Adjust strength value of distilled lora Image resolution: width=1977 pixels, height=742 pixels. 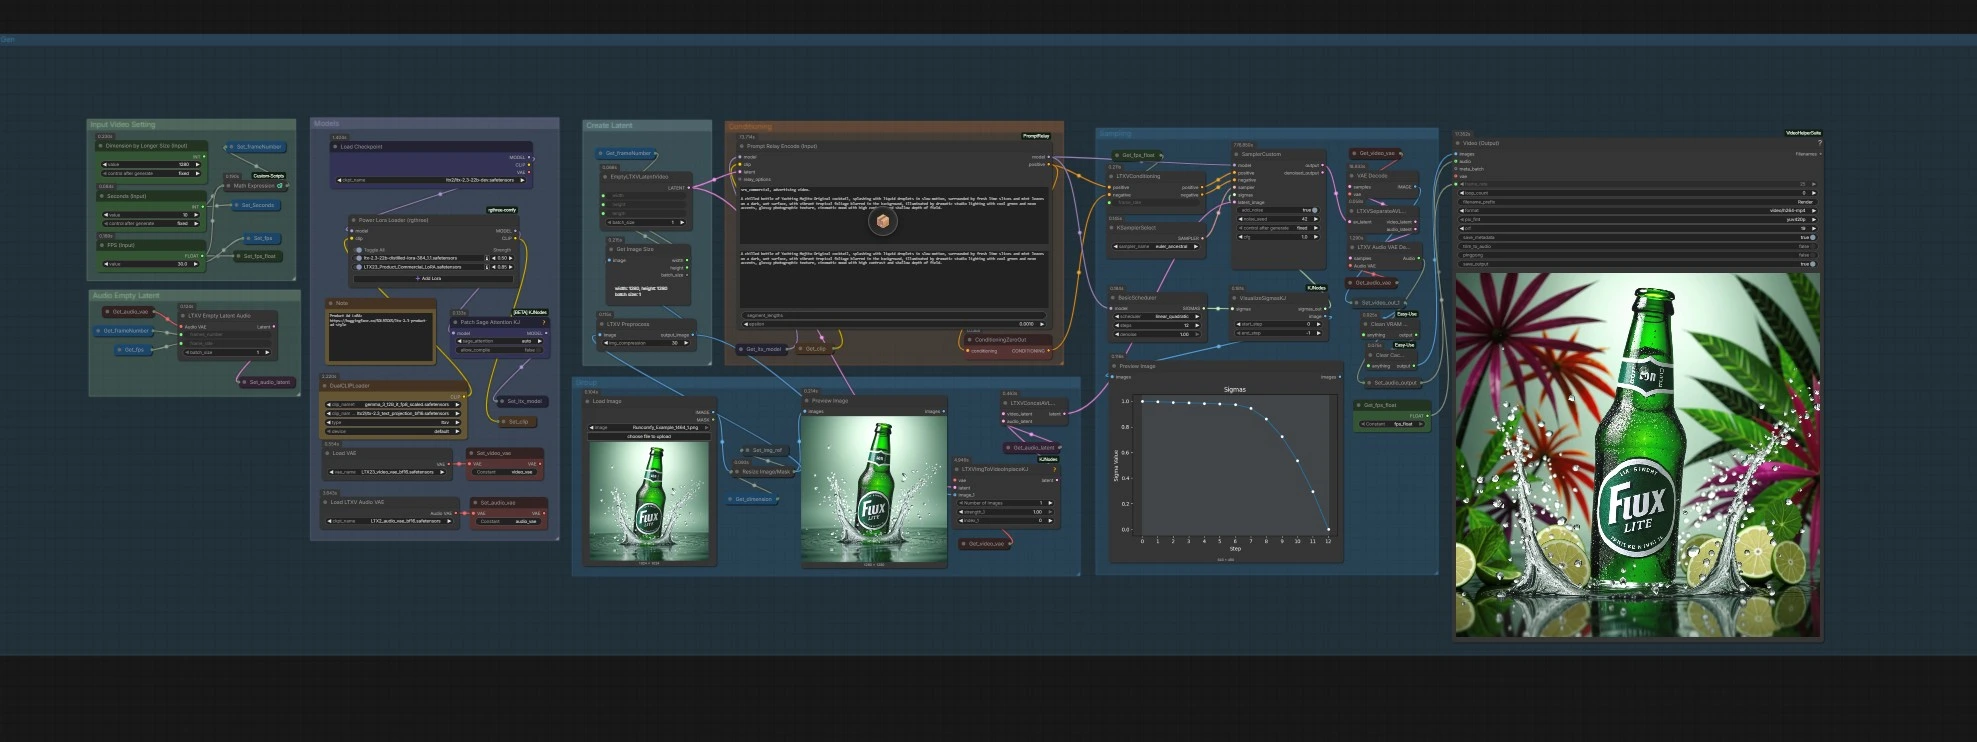click(504, 258)
